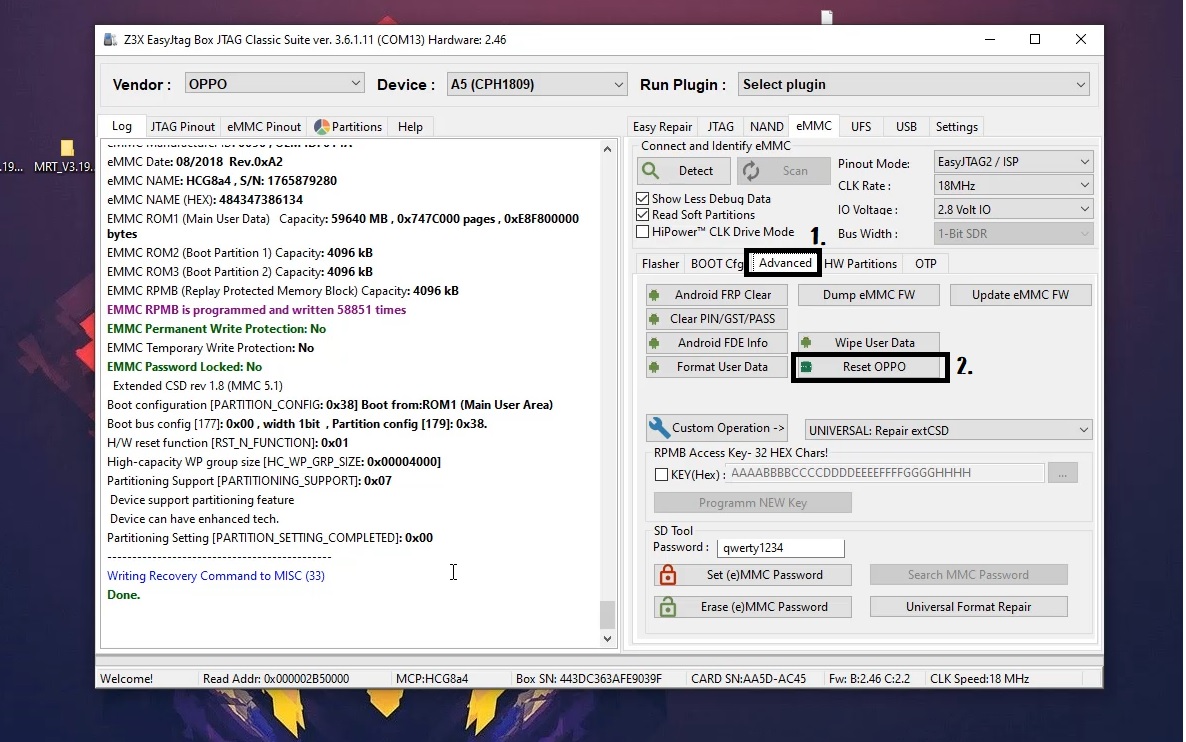Click the Dump eMMC FW button

coord(868,294)
